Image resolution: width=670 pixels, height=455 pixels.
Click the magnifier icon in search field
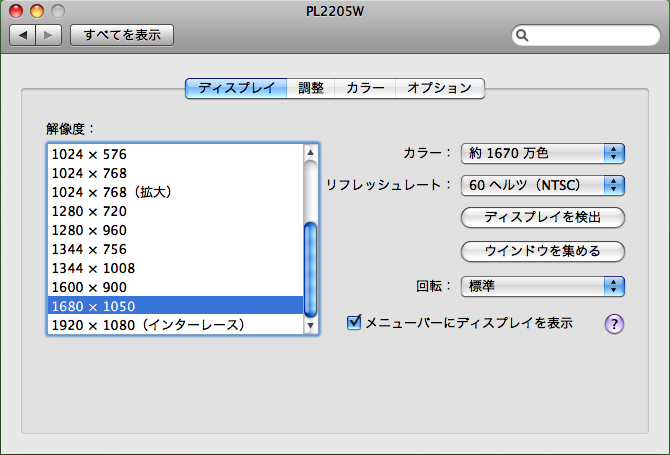(x=522, y=35)
